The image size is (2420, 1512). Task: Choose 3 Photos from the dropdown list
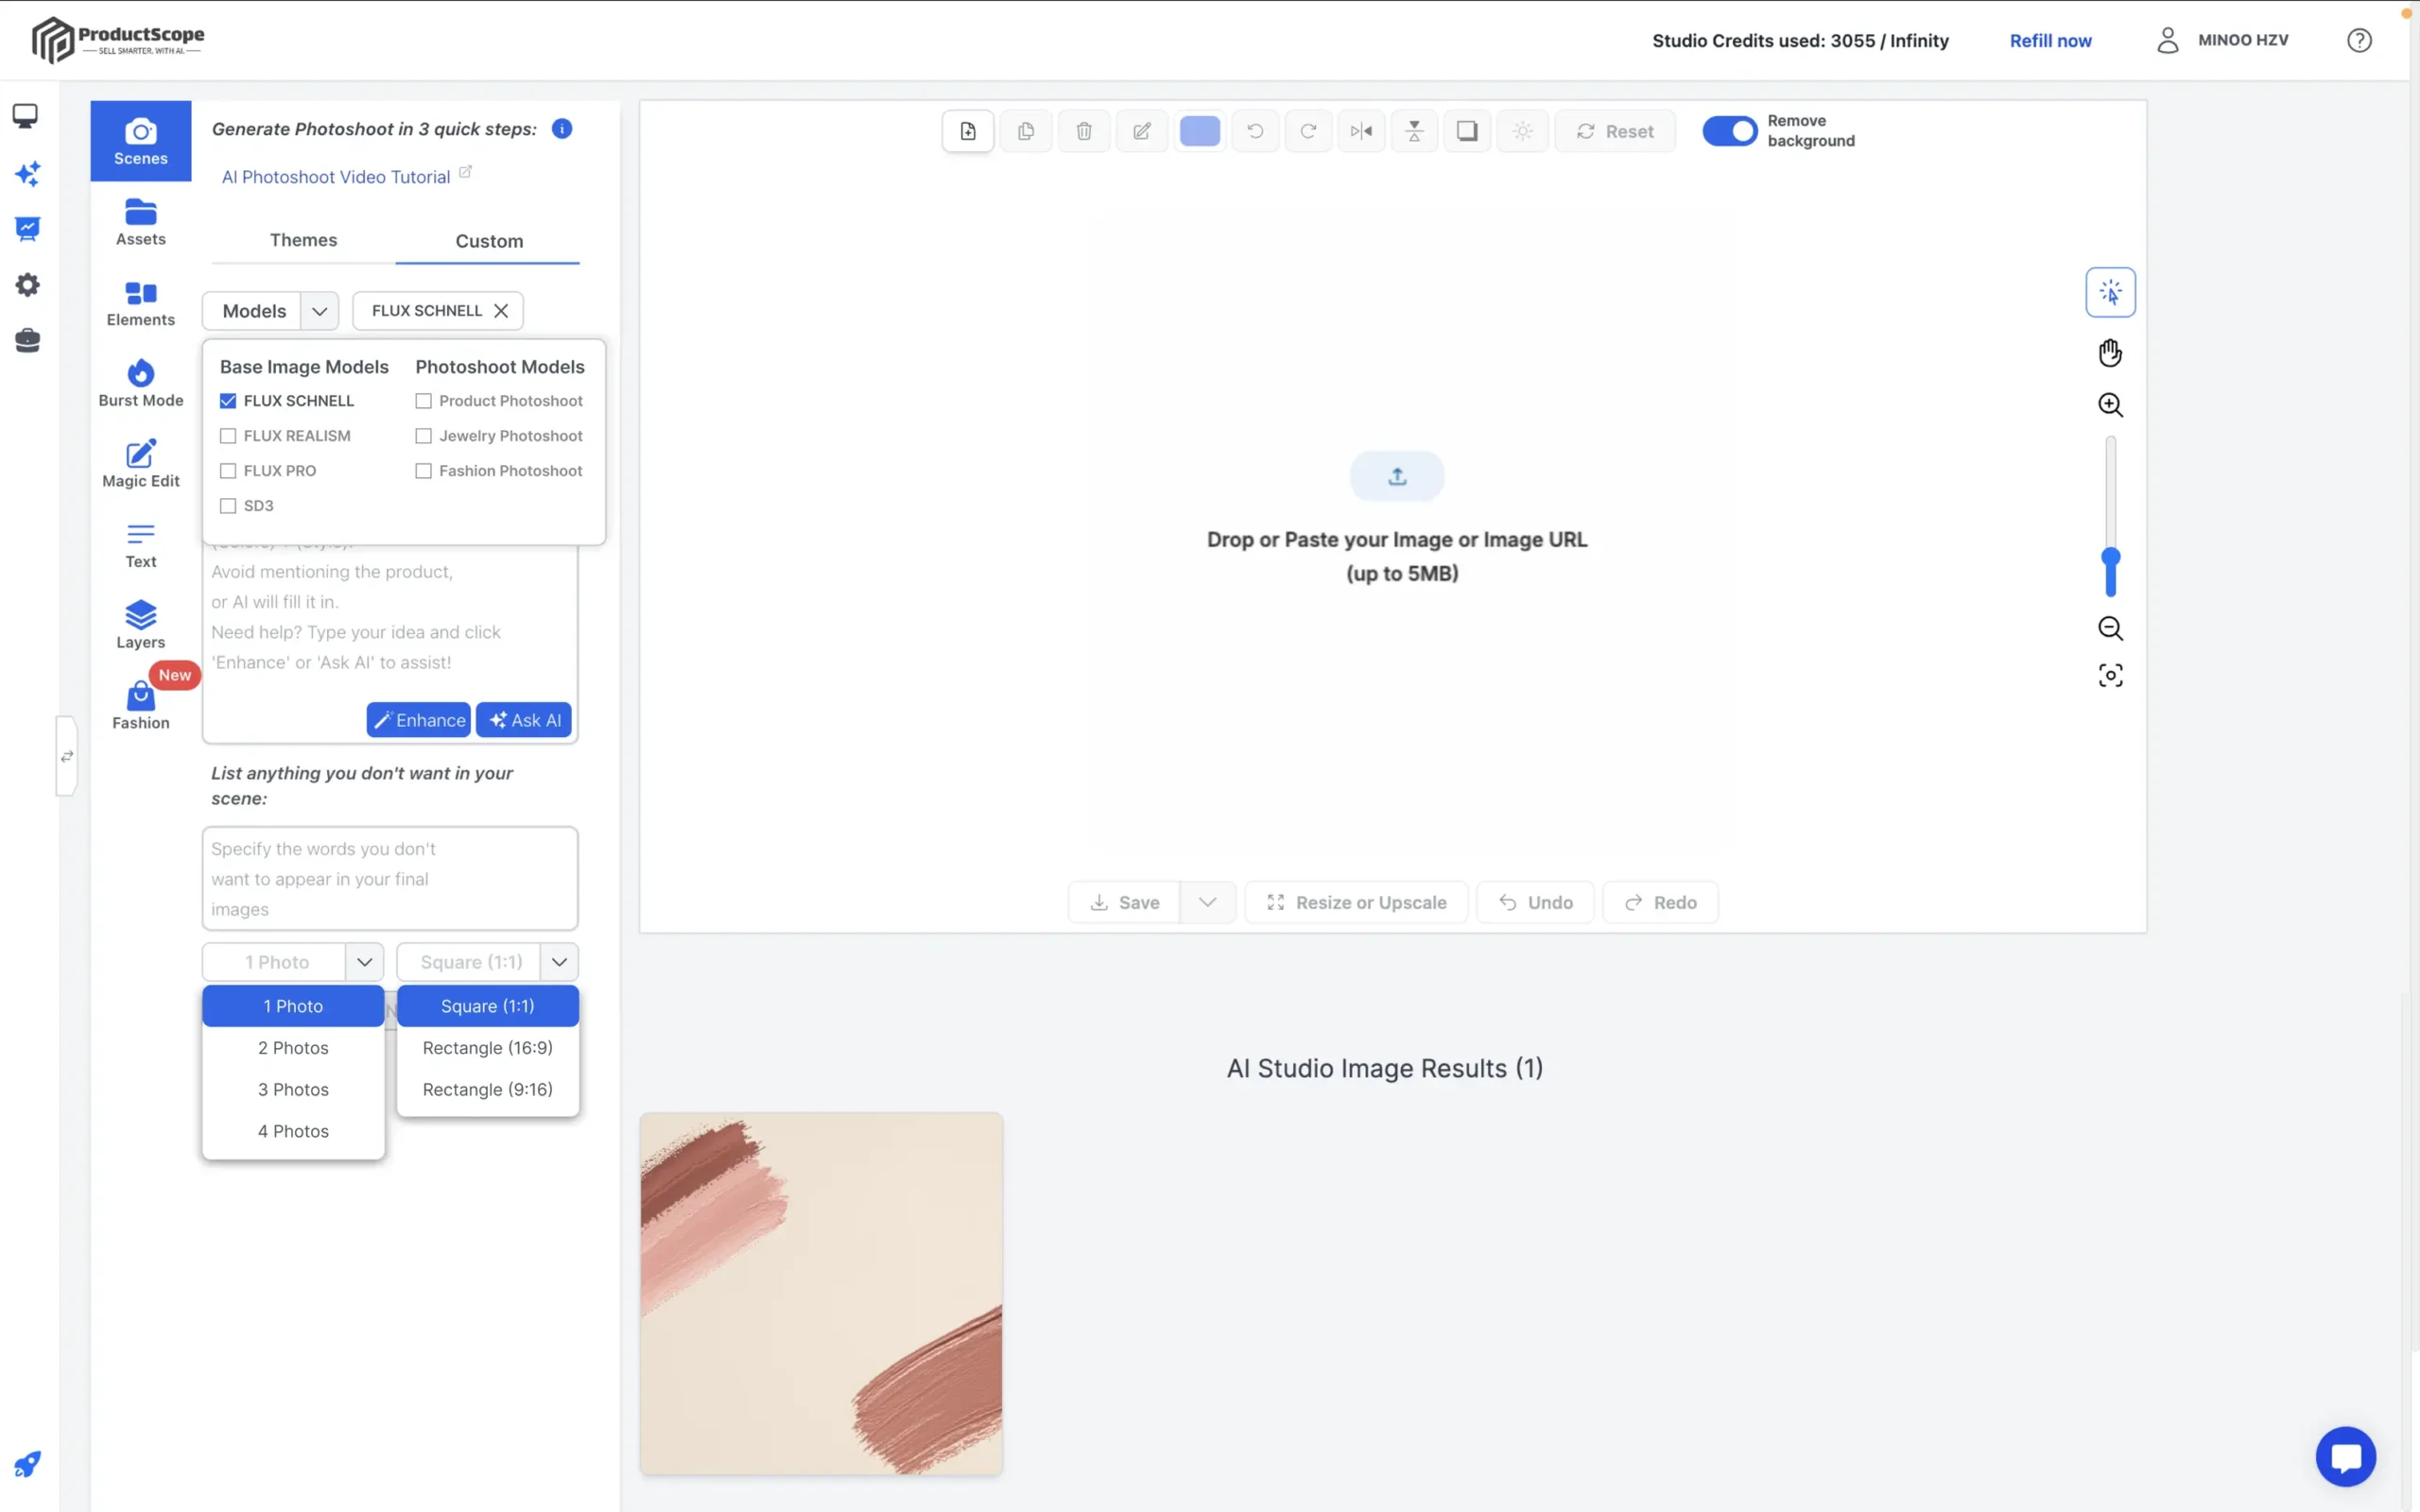coord(293,1089)
